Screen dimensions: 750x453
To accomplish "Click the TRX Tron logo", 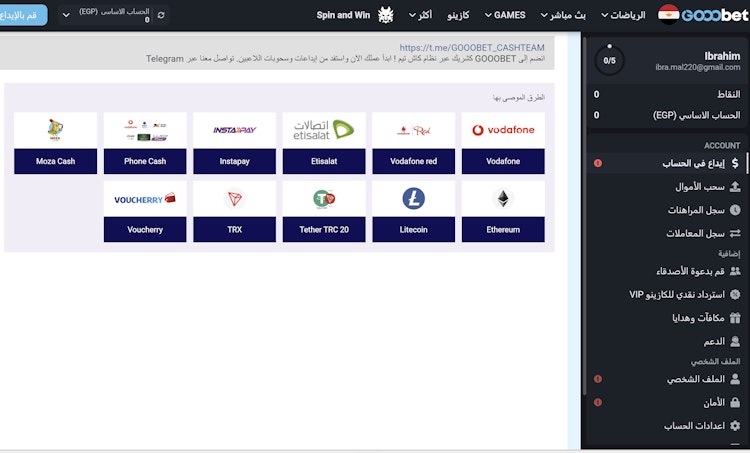I will point(234,199).
